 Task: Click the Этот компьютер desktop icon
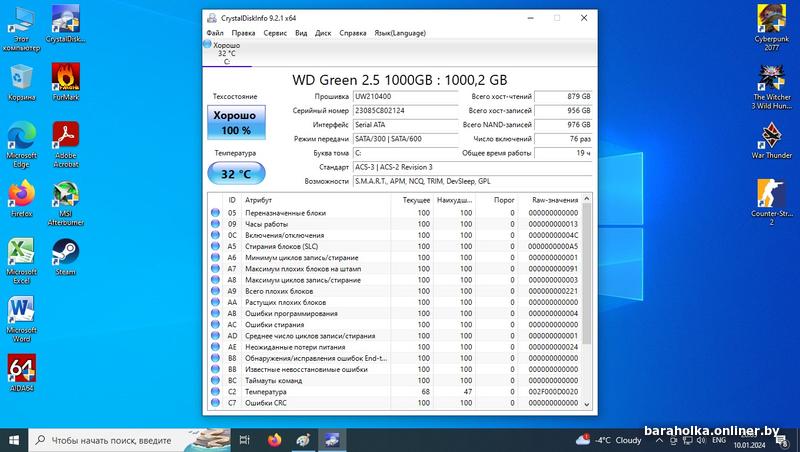point(21,29)
